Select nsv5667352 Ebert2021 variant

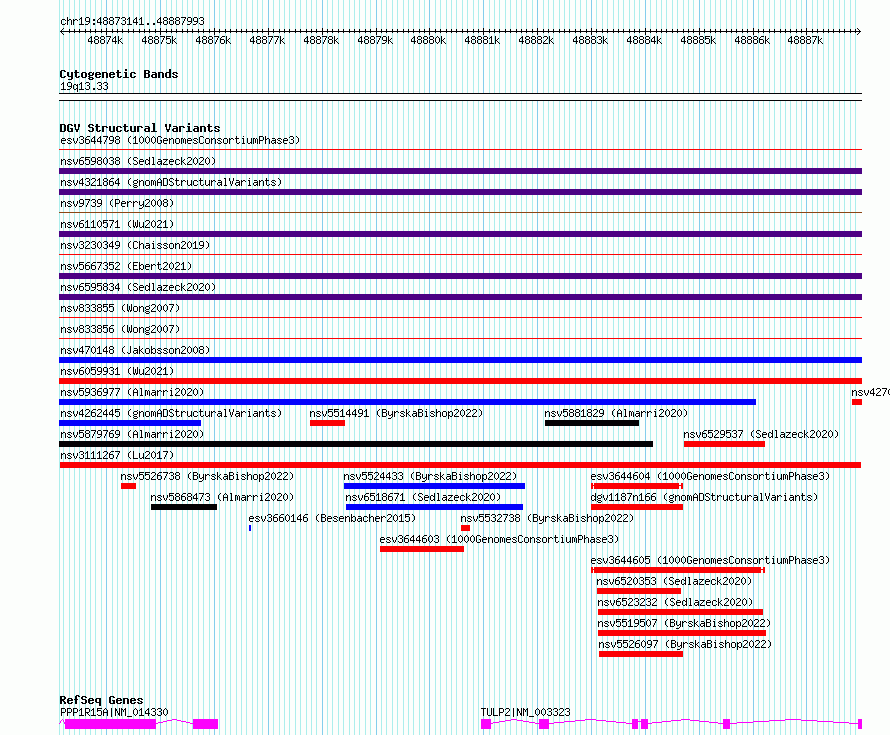pos(126,266)
